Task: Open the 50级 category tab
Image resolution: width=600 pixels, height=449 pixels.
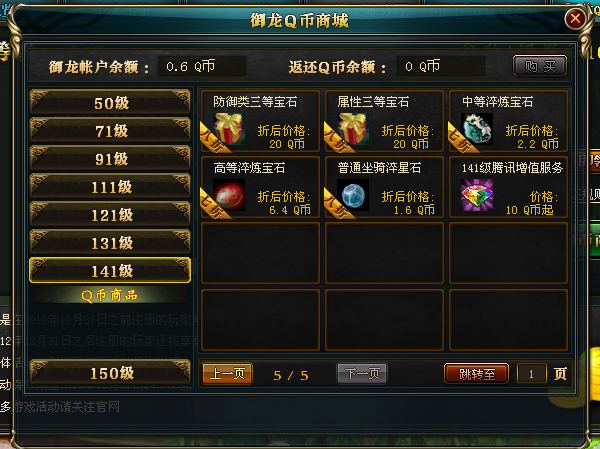Action: (x=110, y=103)
